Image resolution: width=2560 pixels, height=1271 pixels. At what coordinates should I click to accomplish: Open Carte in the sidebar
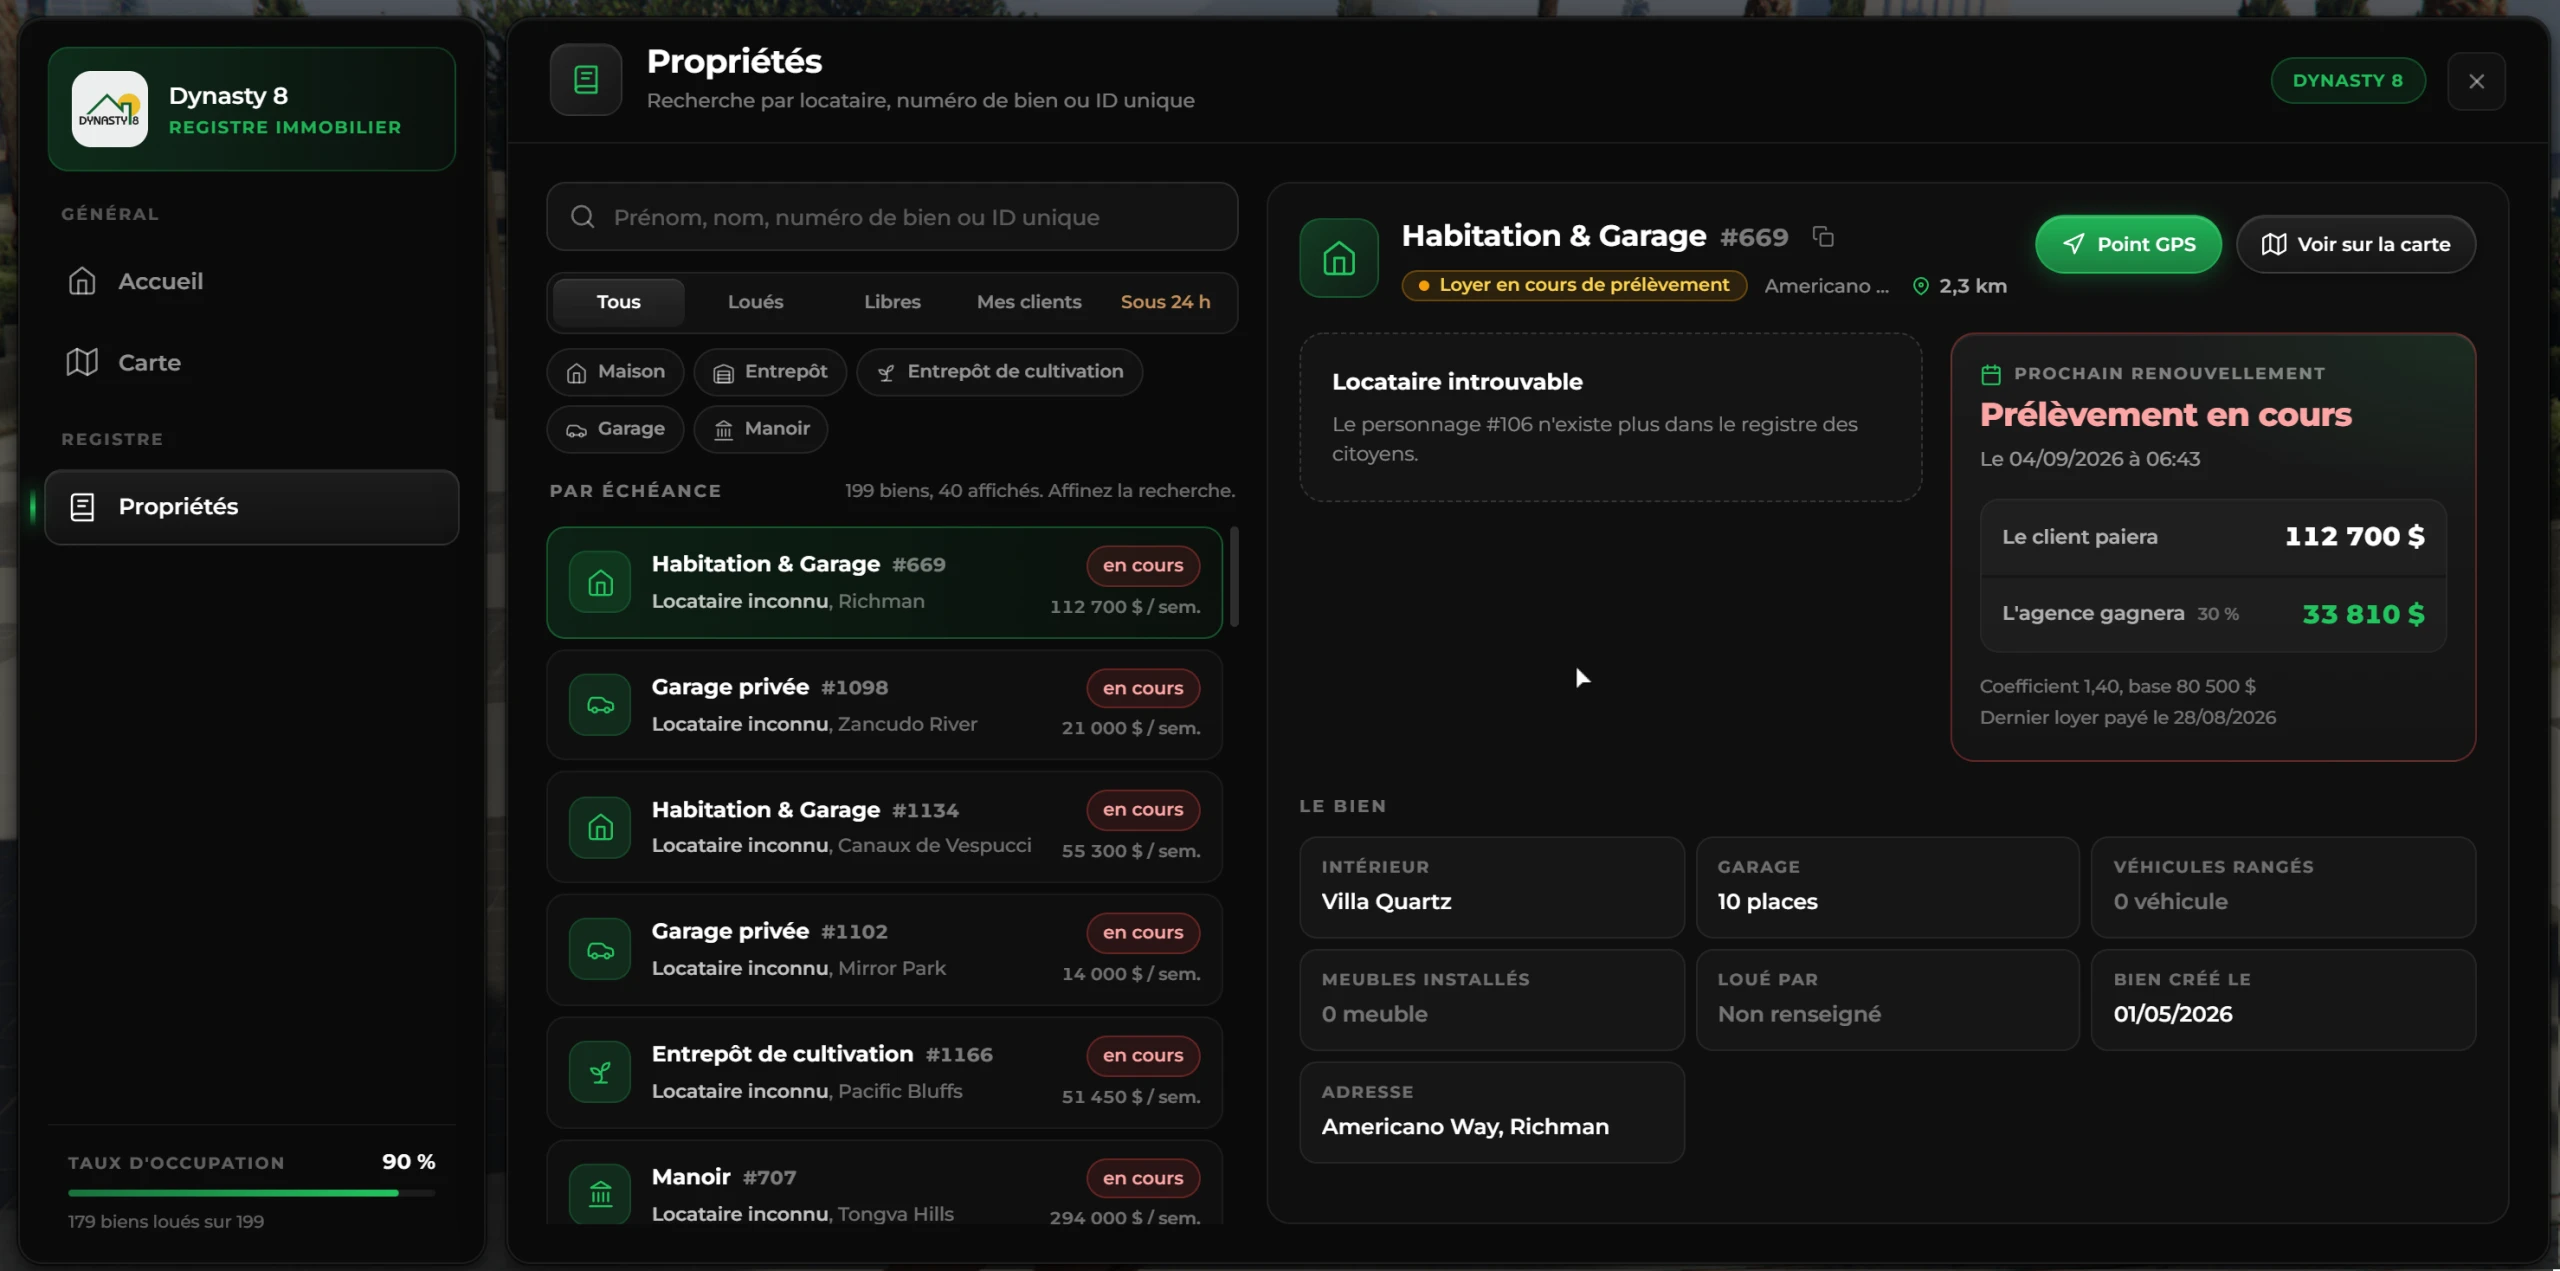click(252, 362)
